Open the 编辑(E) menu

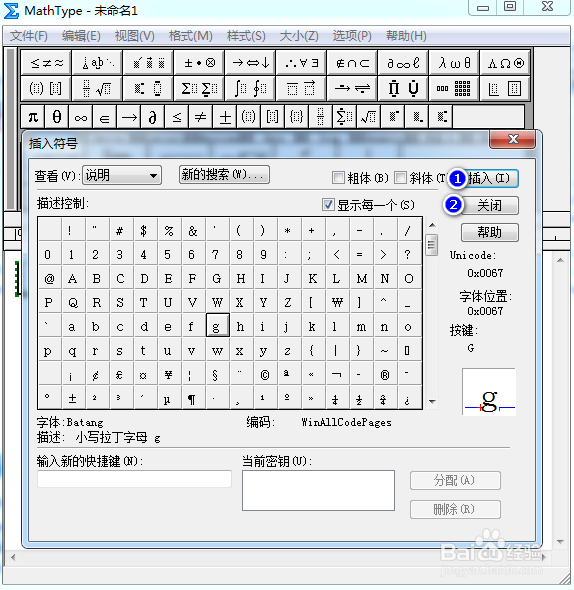(x=81, y=36)
